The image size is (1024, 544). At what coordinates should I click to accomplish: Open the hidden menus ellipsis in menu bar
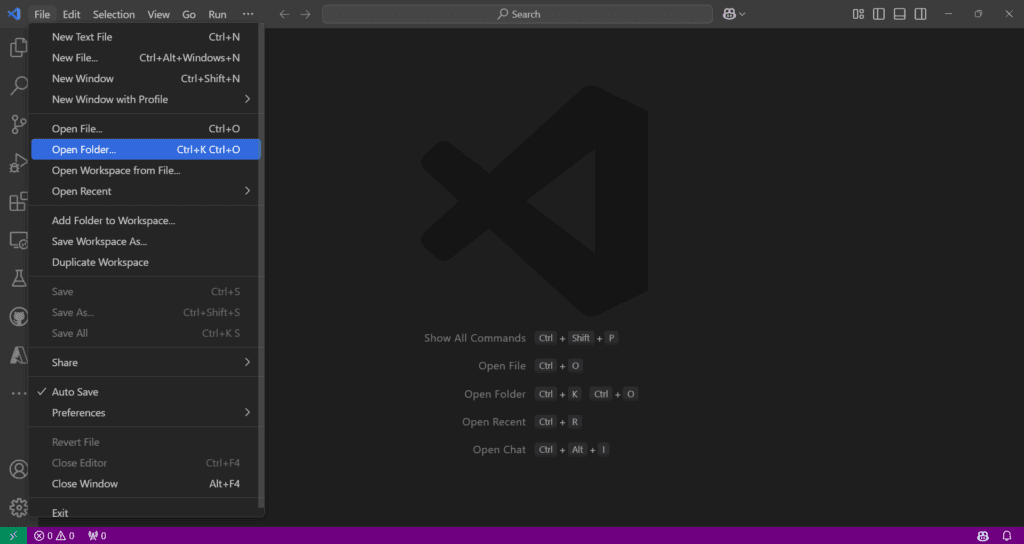pos(248,14)
